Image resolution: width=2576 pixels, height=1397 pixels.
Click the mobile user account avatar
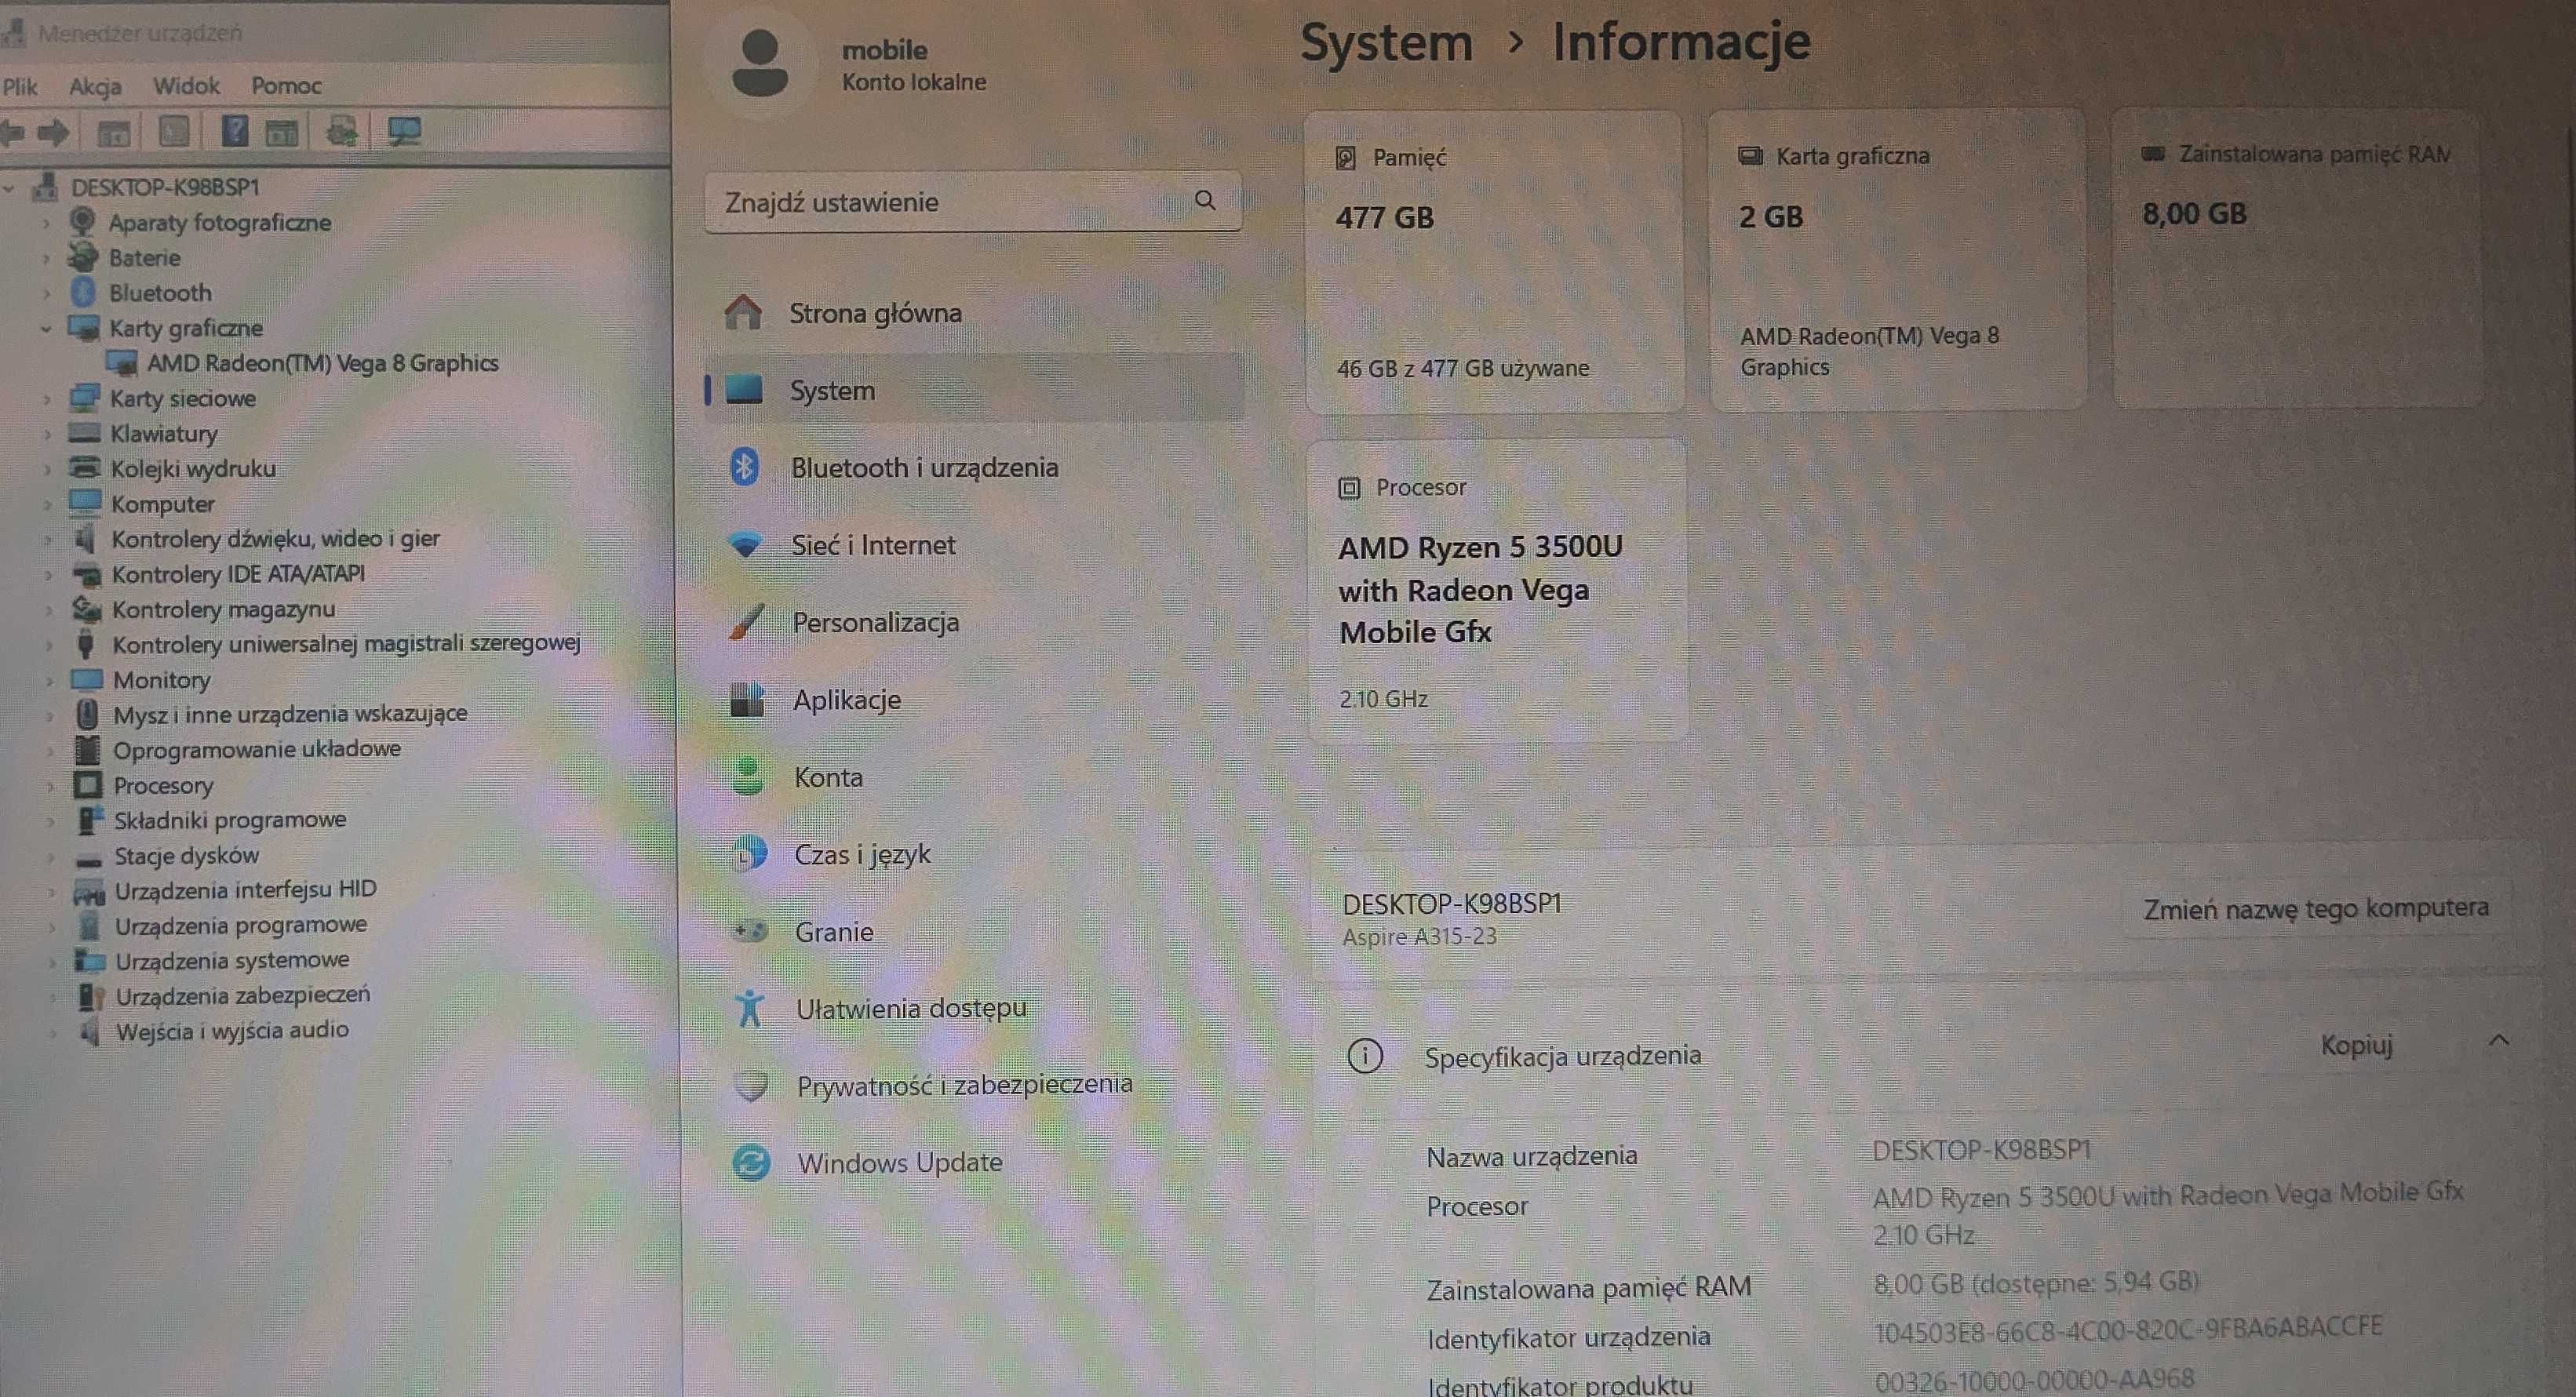760,62
